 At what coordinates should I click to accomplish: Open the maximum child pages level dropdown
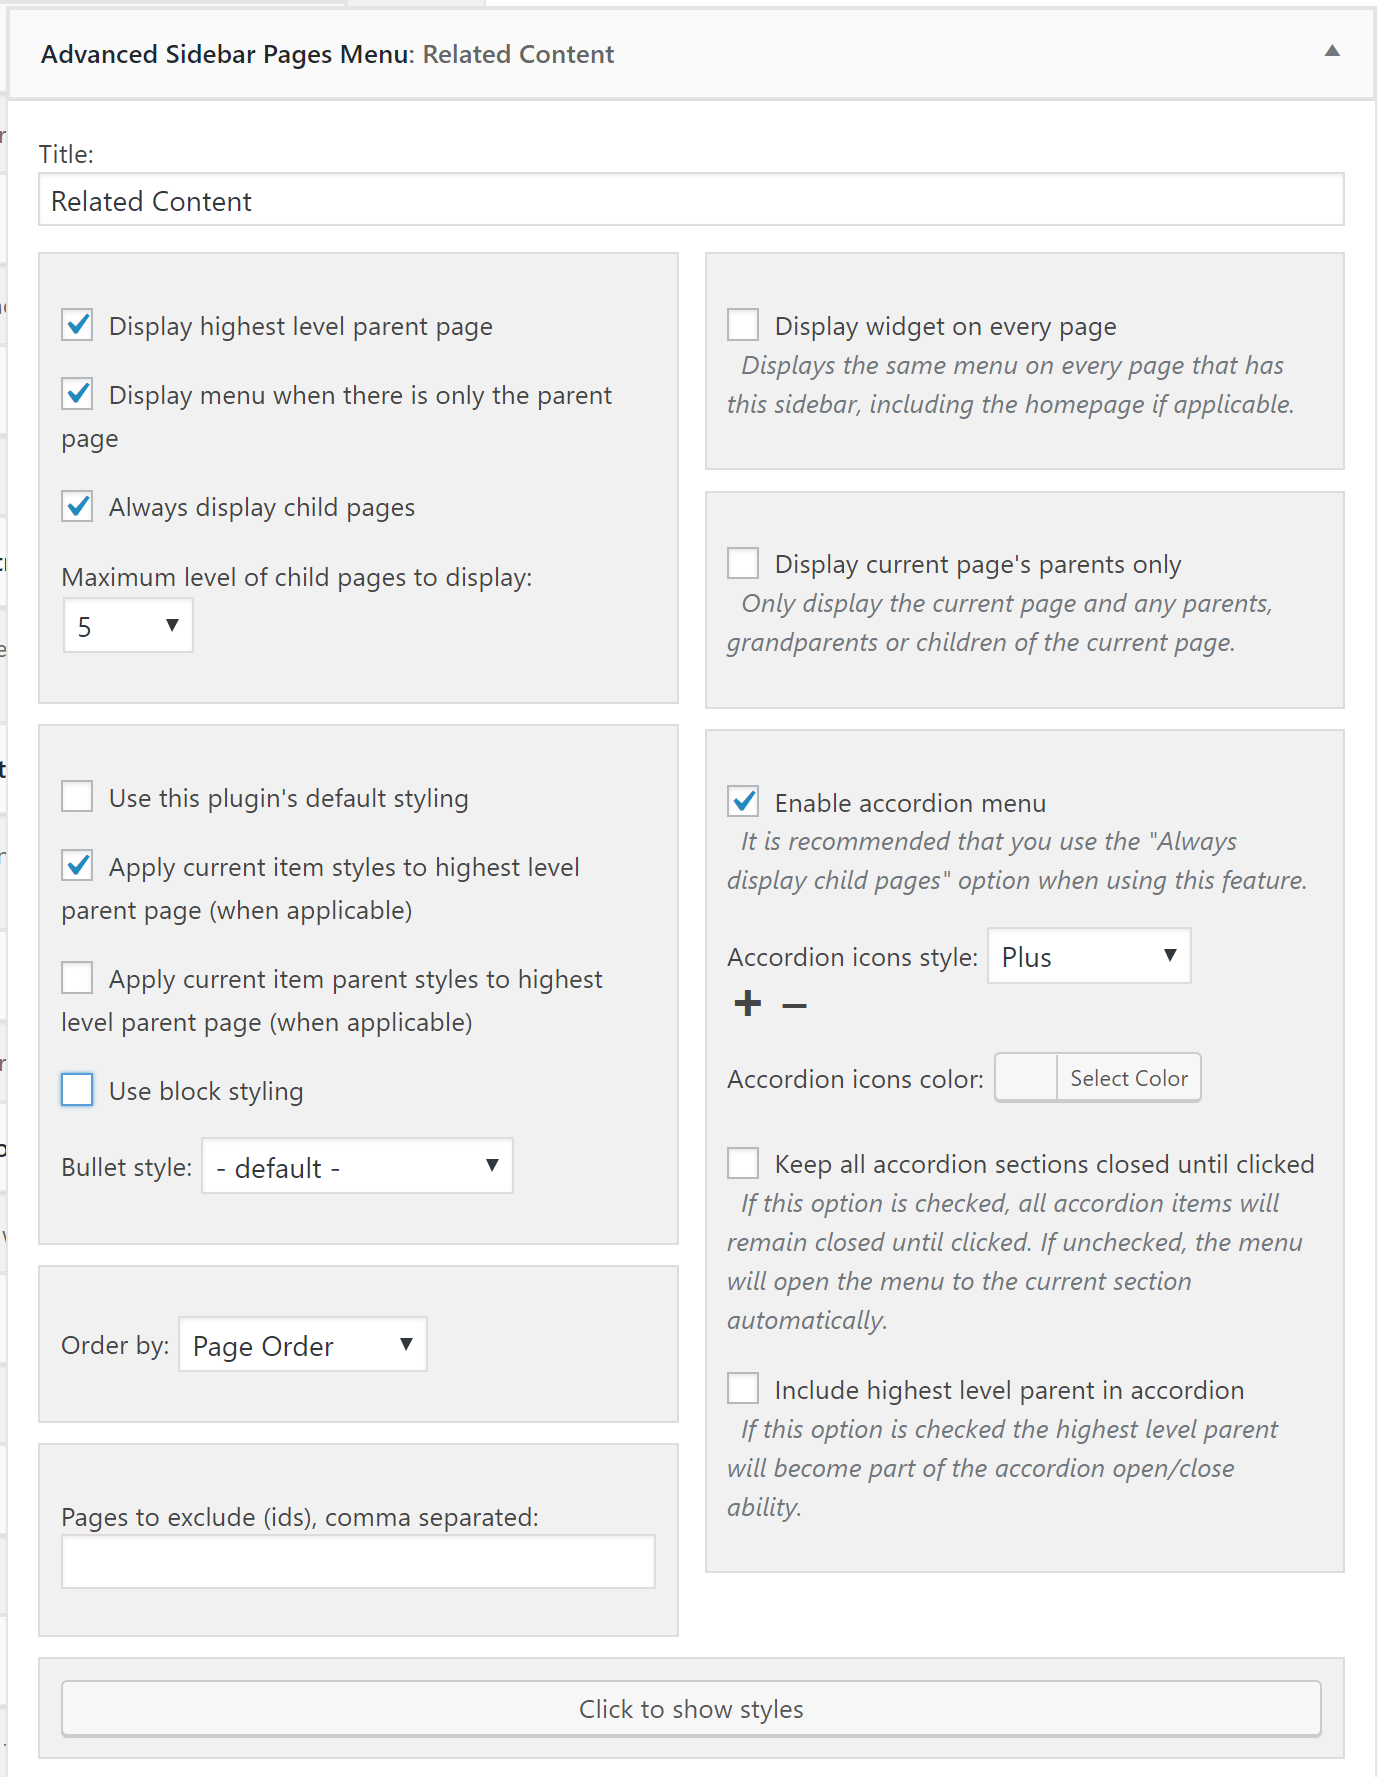click(x=127, y=624)
